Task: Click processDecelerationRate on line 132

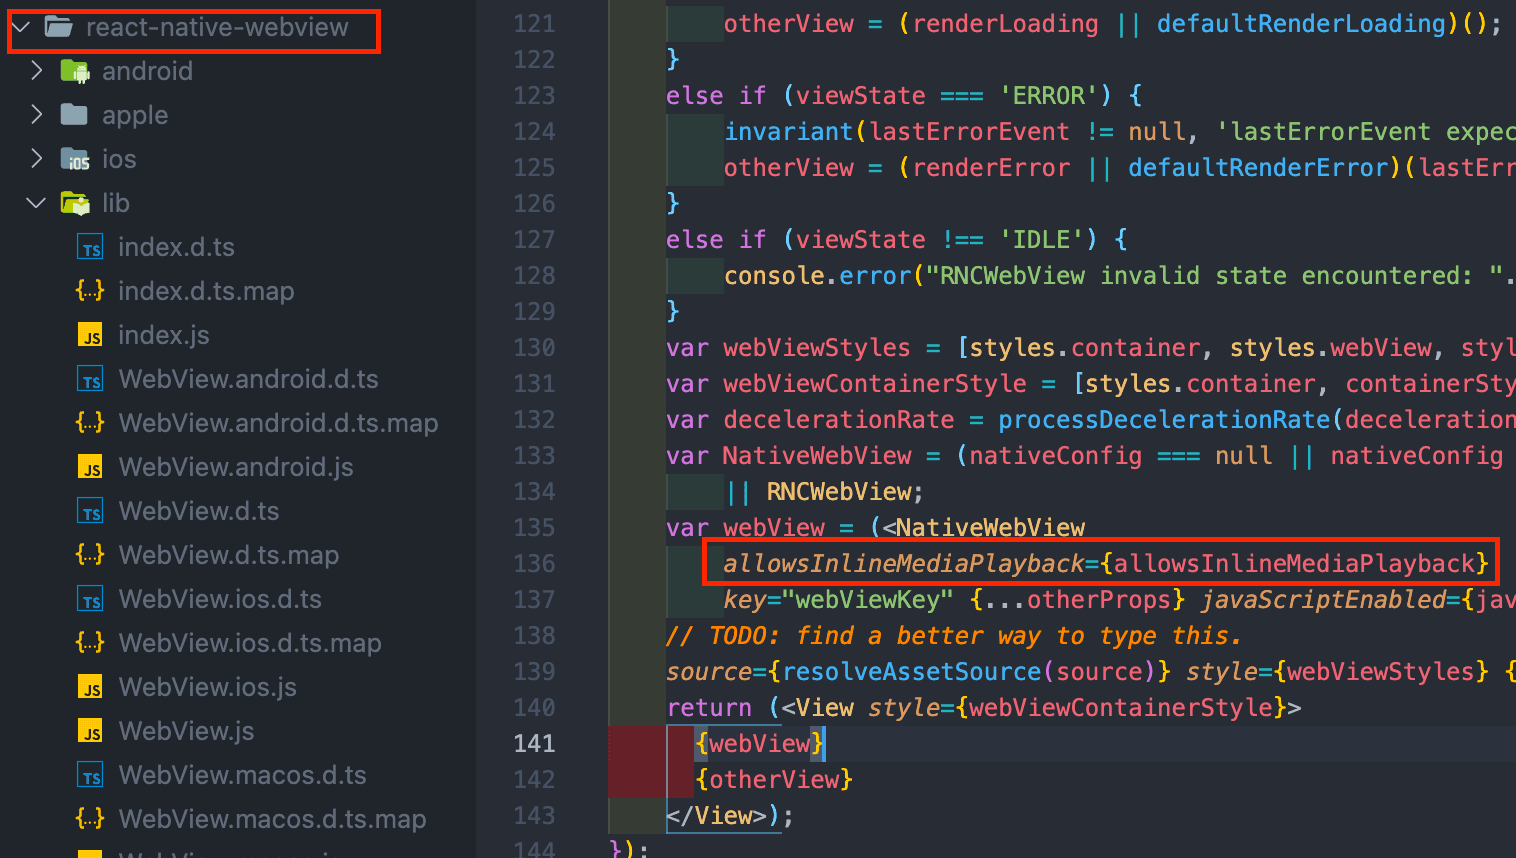Action: (x=1164, y=420)
